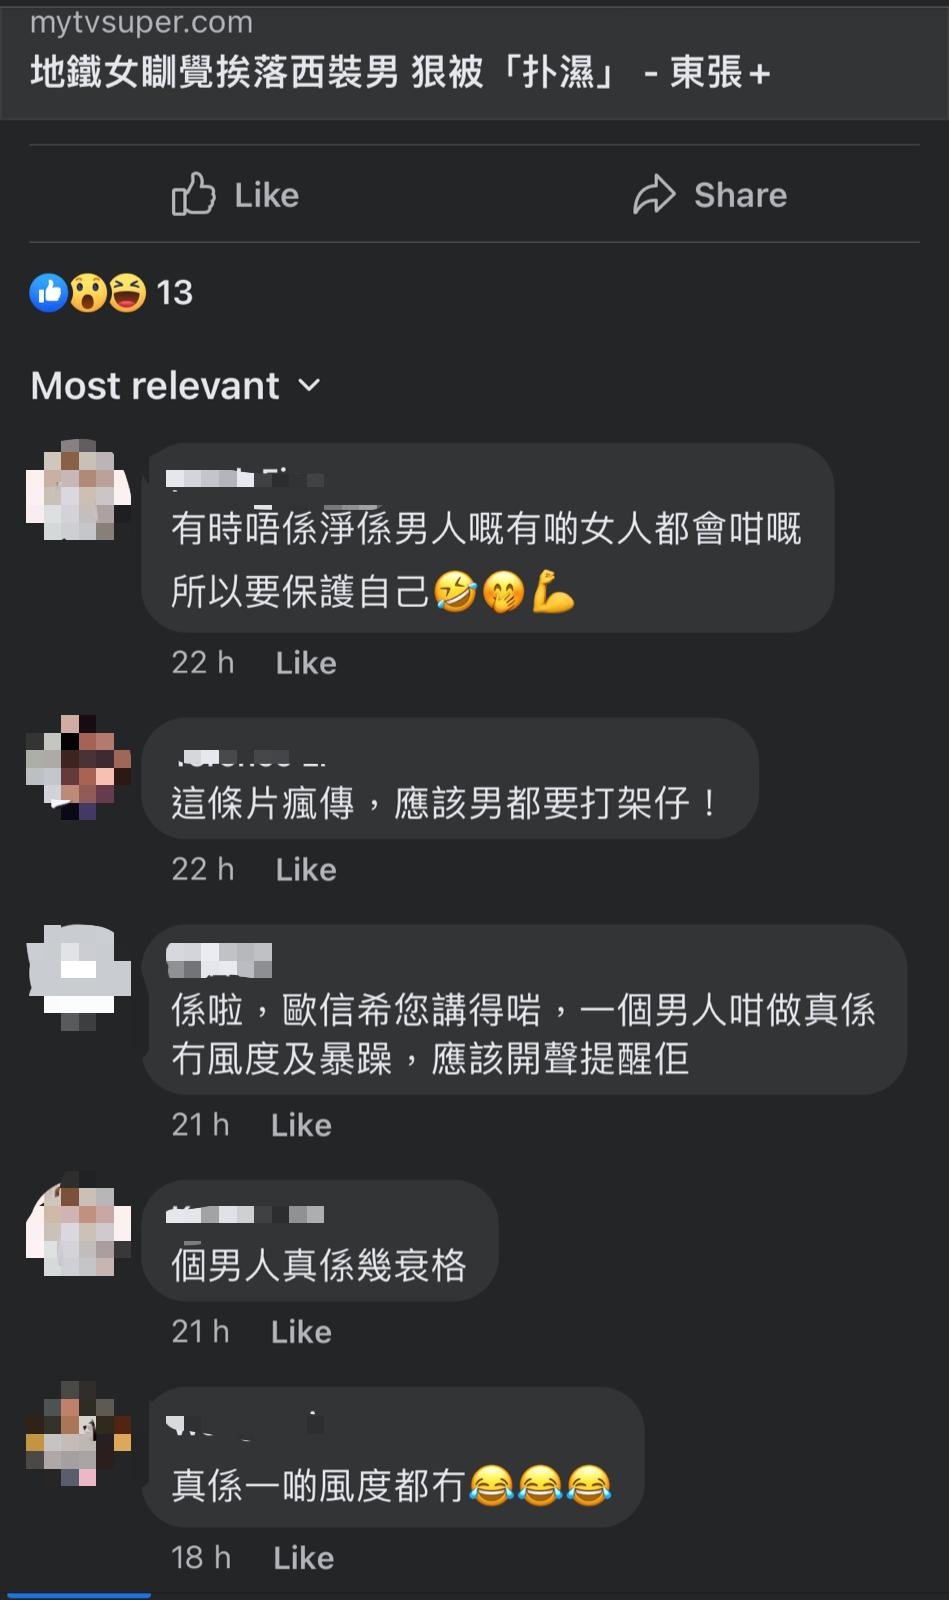The height and width of the screenshot is (1600, 949).
Task: Open the mytvsuper.com link preview title
Action: 400,73
